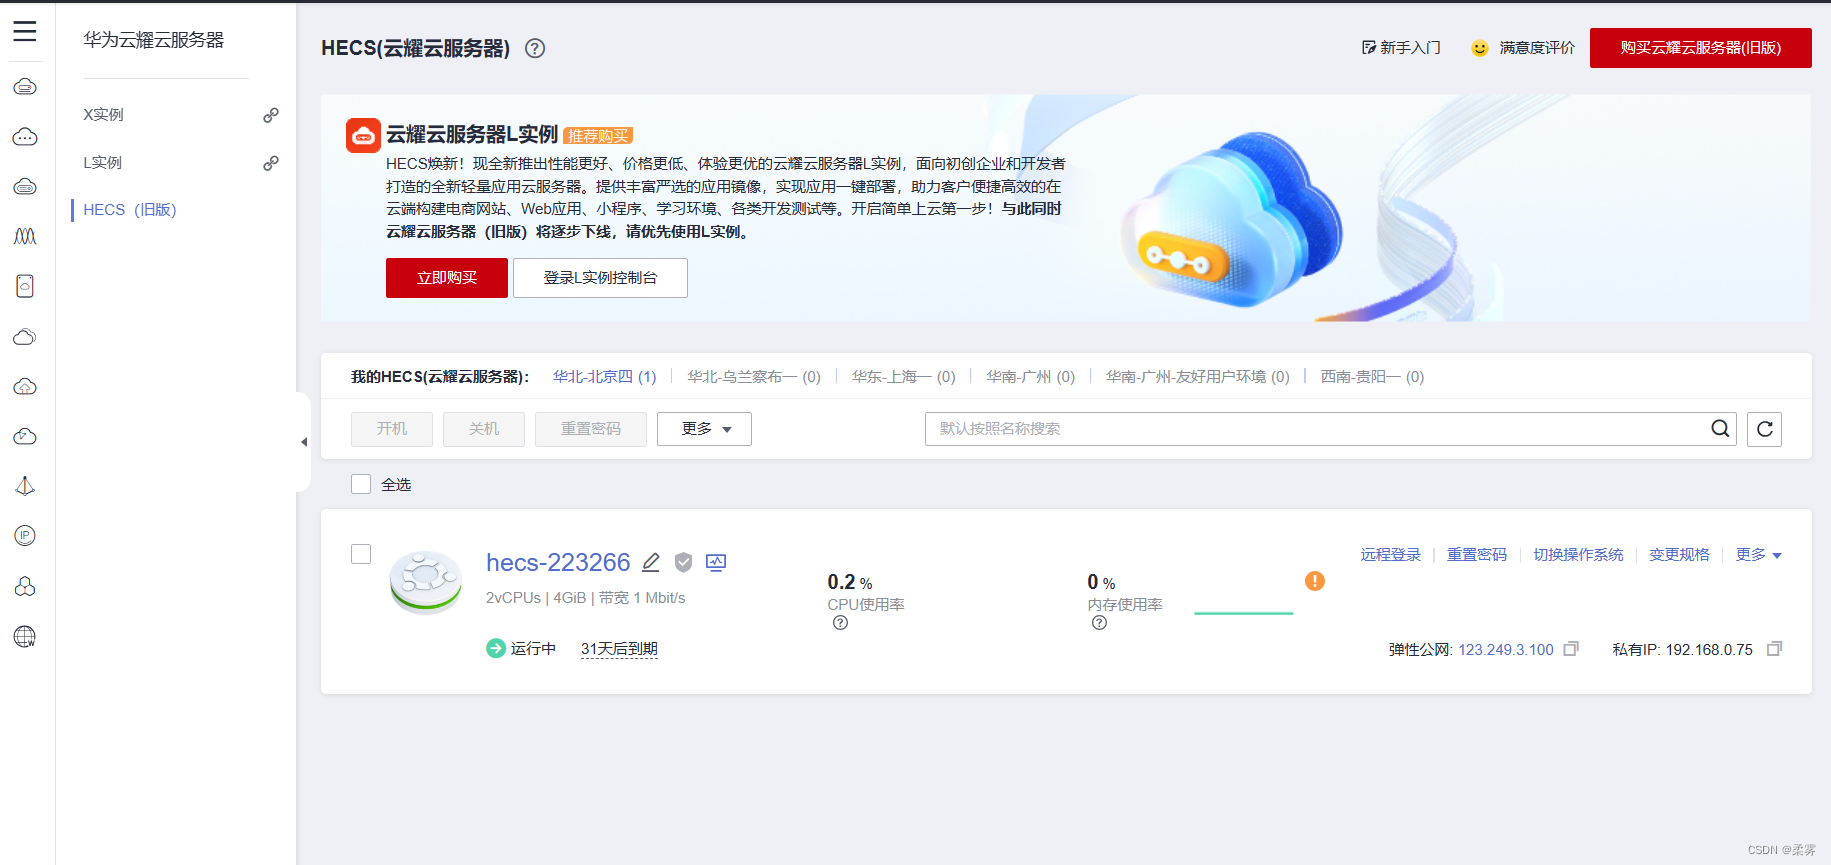
Task: Click the 运行中 running status
Action: (521, 649)
